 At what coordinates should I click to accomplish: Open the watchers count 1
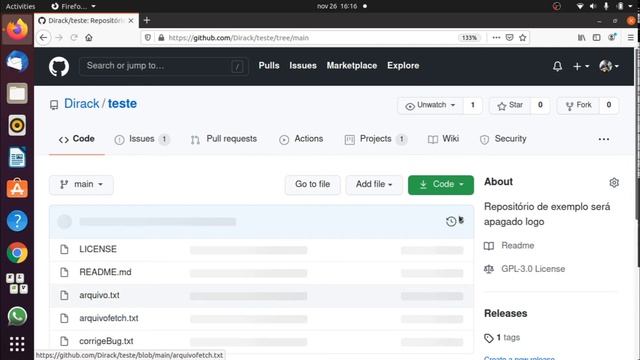click(473, 105)
